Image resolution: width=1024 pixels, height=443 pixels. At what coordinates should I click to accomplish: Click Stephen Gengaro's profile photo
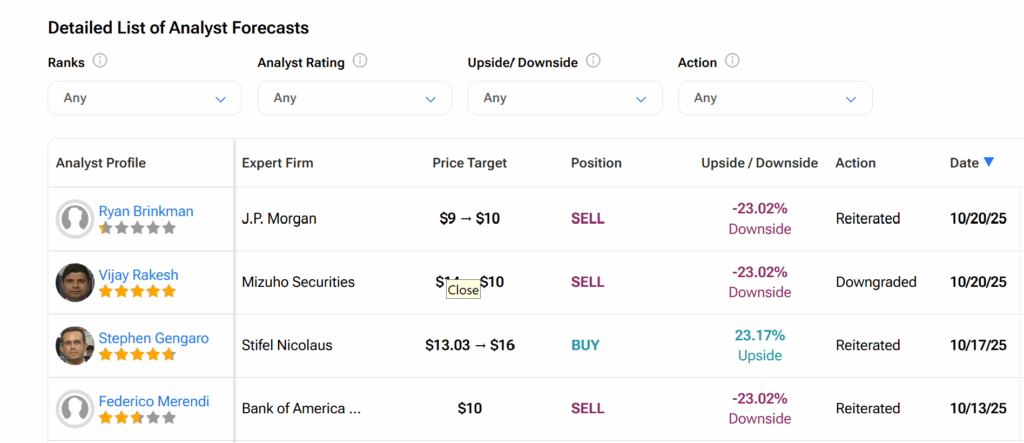point(75,345)
